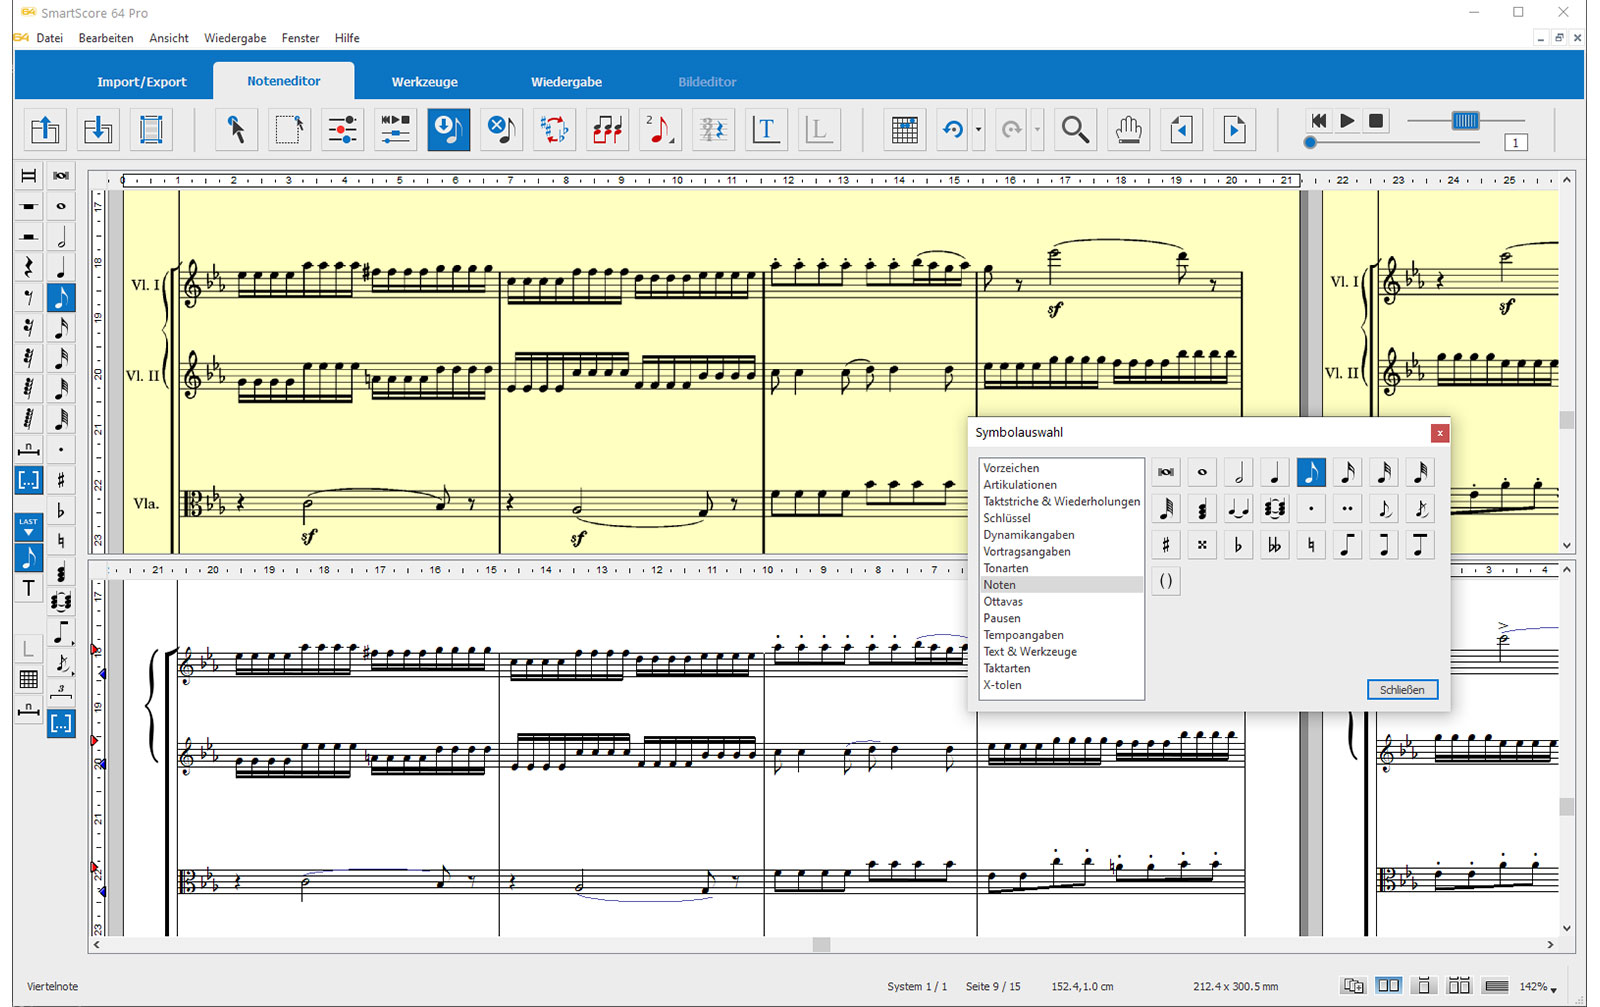1600x1007 pixels.
Task: Open the Bearbeiten menu
Action: click(x=106, y=38)
